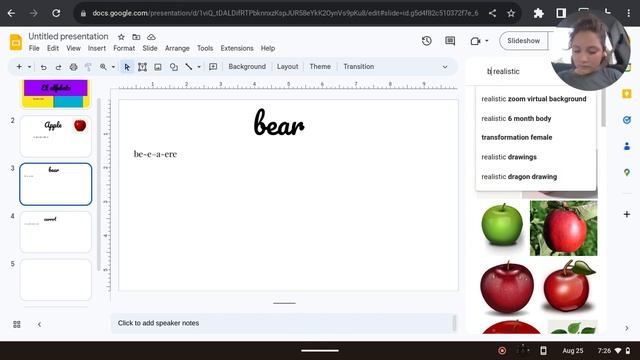Use the paint format tool
Image resolution: width=640 pixels, height=360 pixels.
point(88,67)
